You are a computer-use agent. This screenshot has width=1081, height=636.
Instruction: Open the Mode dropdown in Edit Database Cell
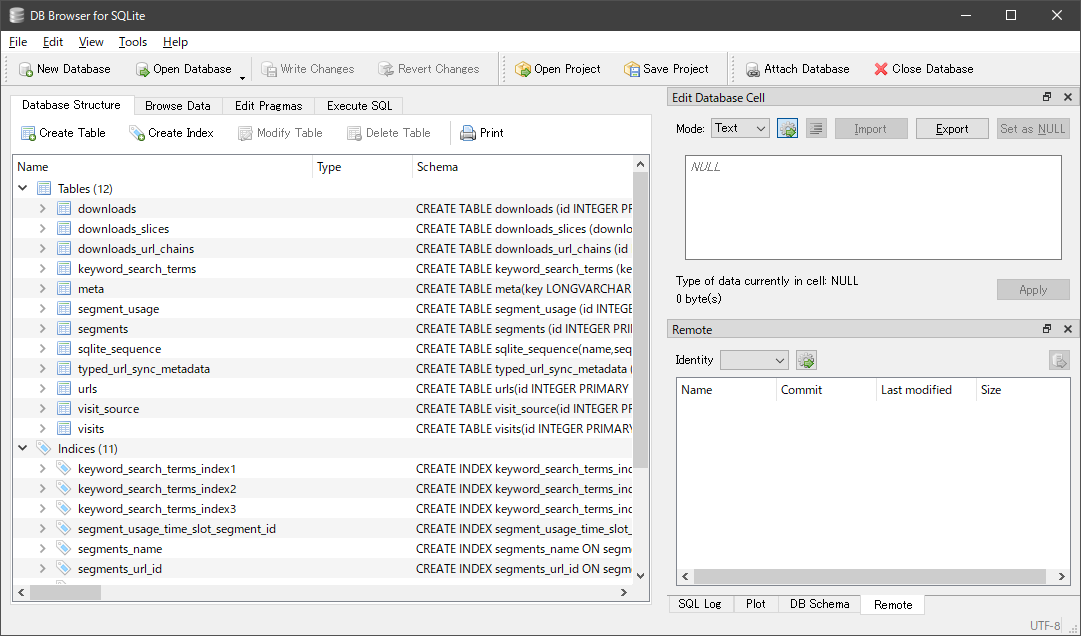(x=740, y=128)
